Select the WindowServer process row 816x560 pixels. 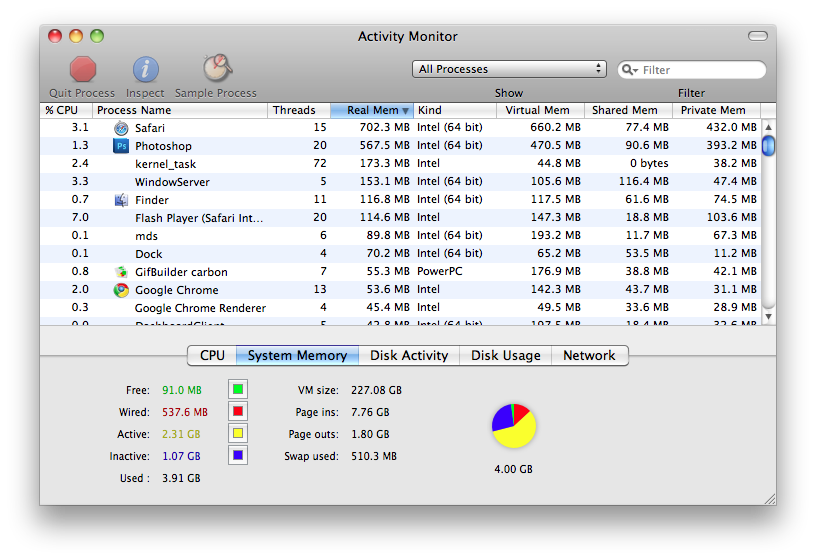point(401,182)
